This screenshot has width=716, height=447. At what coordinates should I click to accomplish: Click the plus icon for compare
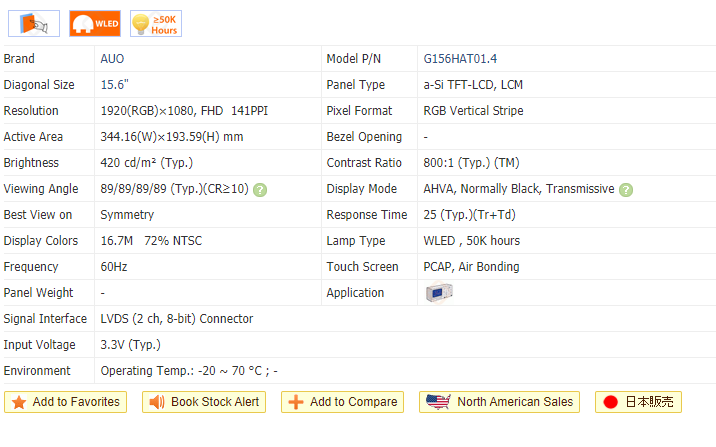point(295,402)
